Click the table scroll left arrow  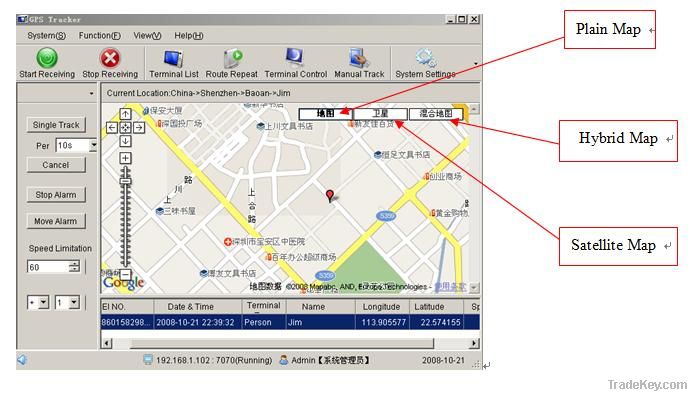click(106, 343)
